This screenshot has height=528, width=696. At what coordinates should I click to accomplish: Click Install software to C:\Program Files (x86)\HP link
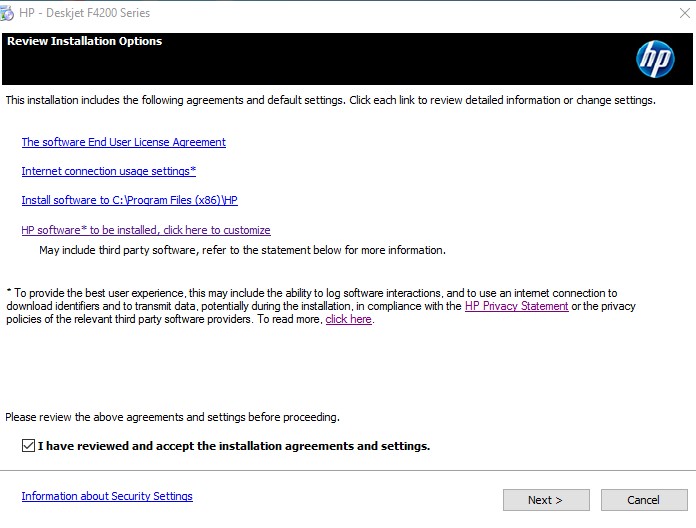[x=130, y=200]
